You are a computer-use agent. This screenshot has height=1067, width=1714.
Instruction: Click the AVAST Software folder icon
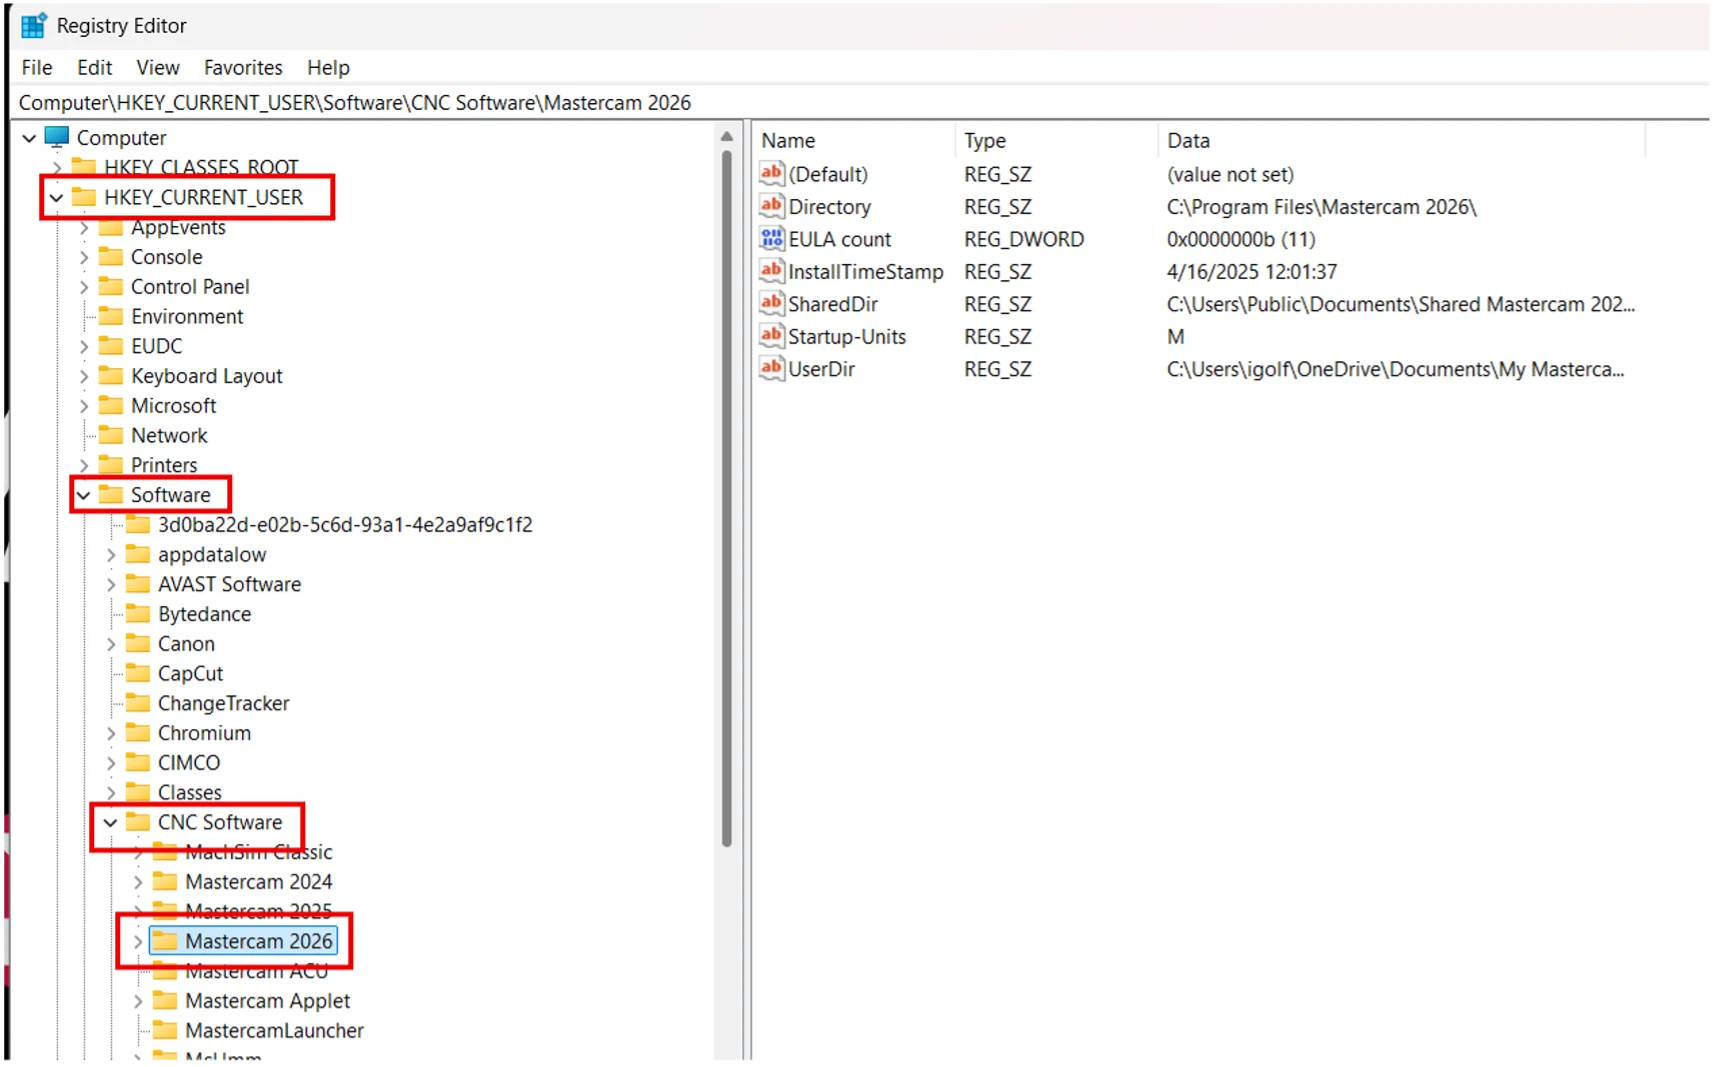(x=138, y=584)
